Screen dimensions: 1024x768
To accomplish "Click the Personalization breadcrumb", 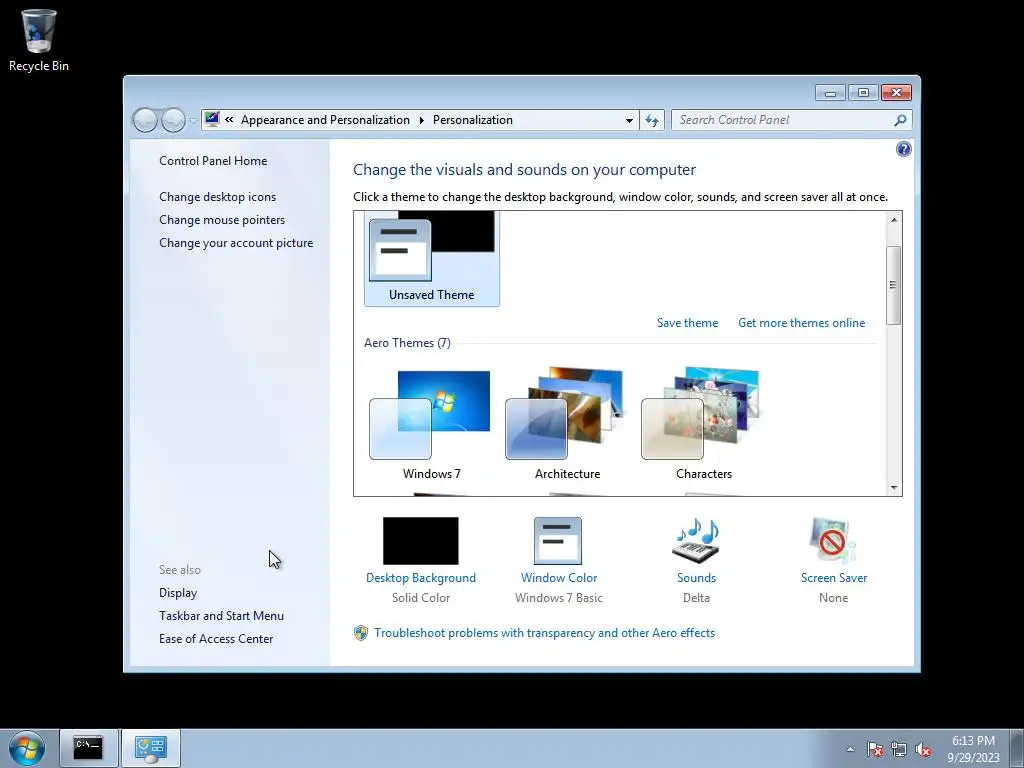I will pos(473,120).
